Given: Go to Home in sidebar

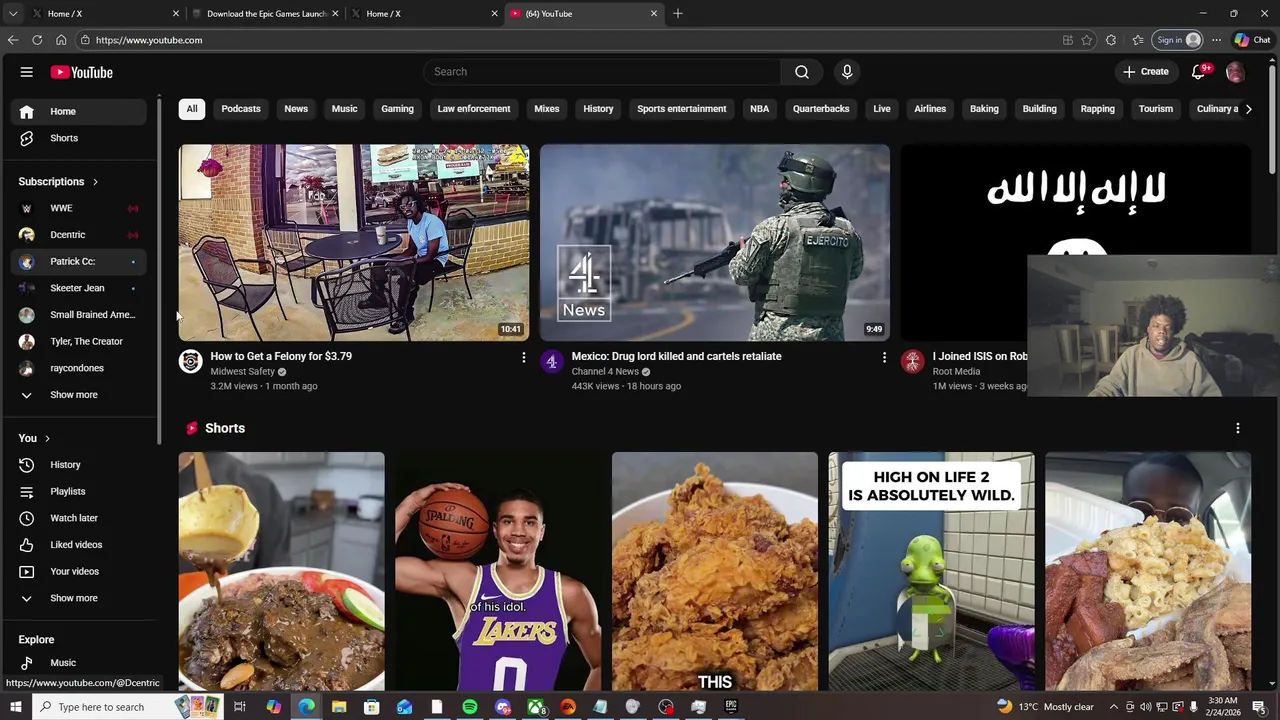Looking at the screenshot, I should coord(80,111).
